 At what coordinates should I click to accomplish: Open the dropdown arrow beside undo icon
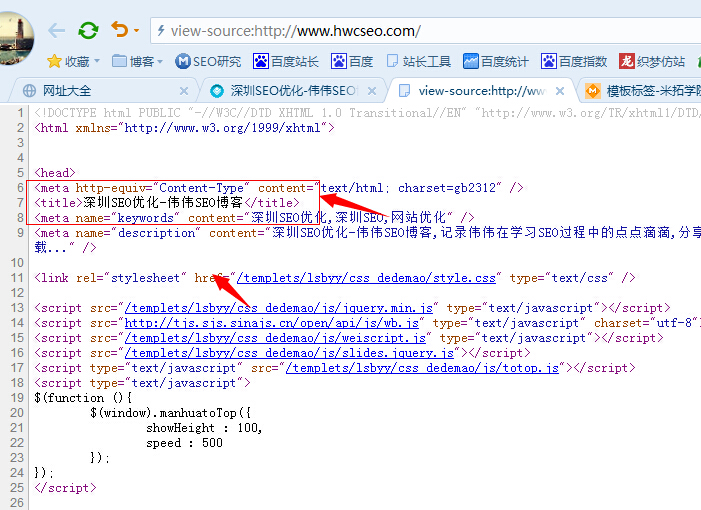pyautogui.click(x=136, y=31)
